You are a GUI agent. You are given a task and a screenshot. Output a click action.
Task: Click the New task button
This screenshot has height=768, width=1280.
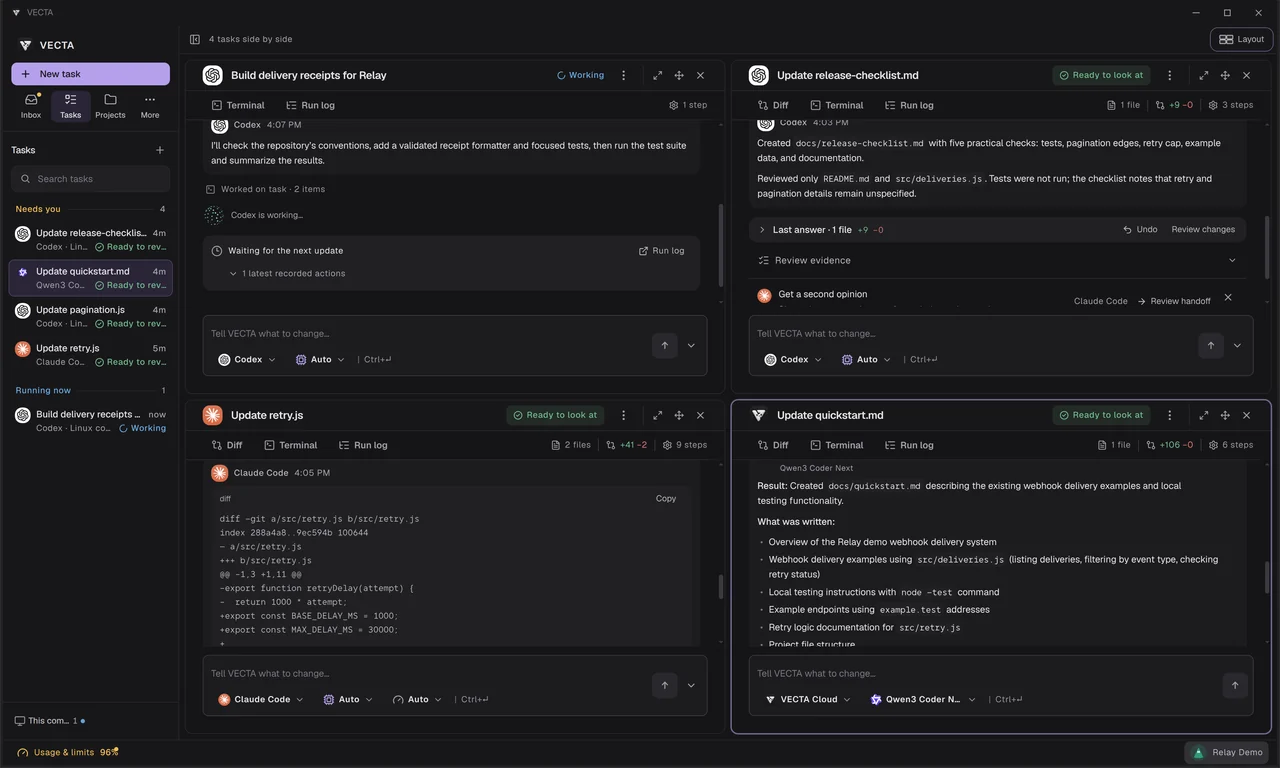(90, 74)
